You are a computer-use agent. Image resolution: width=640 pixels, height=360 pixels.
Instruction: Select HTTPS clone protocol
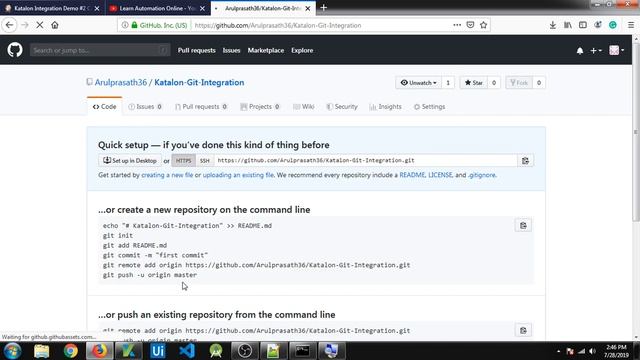click(x=183, y=161)
